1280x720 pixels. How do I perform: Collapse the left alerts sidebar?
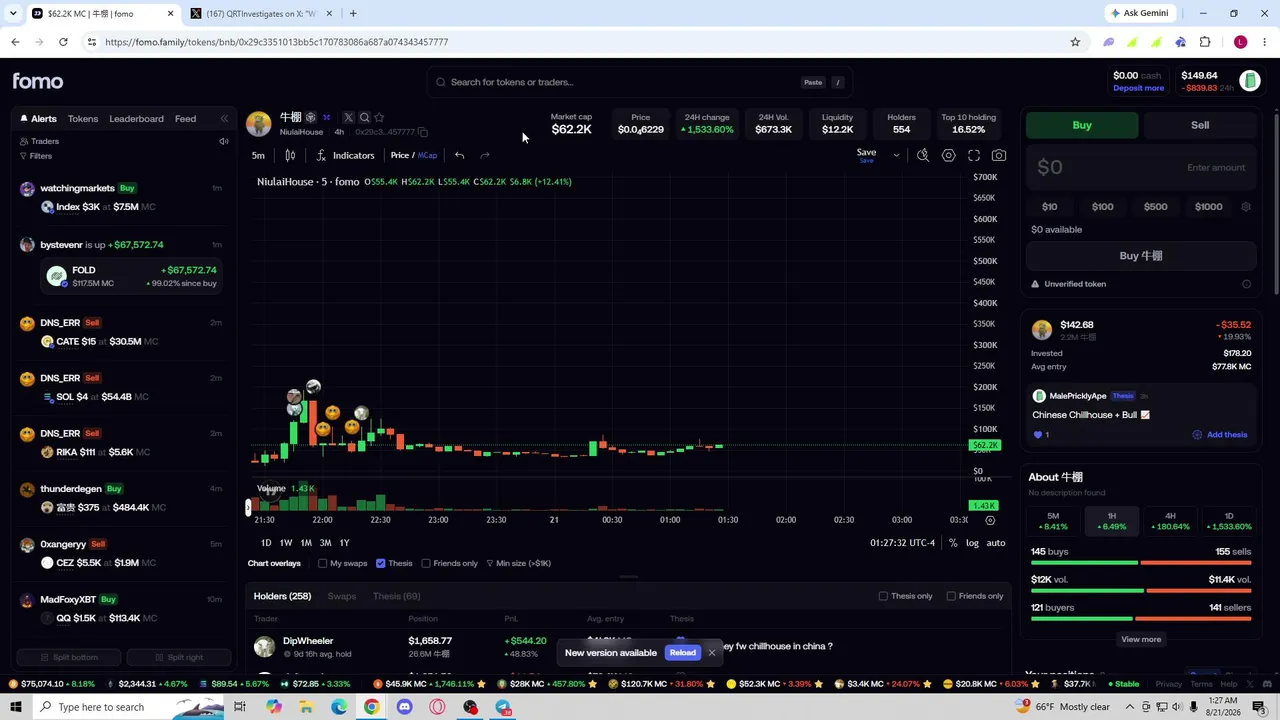(224, 119)
